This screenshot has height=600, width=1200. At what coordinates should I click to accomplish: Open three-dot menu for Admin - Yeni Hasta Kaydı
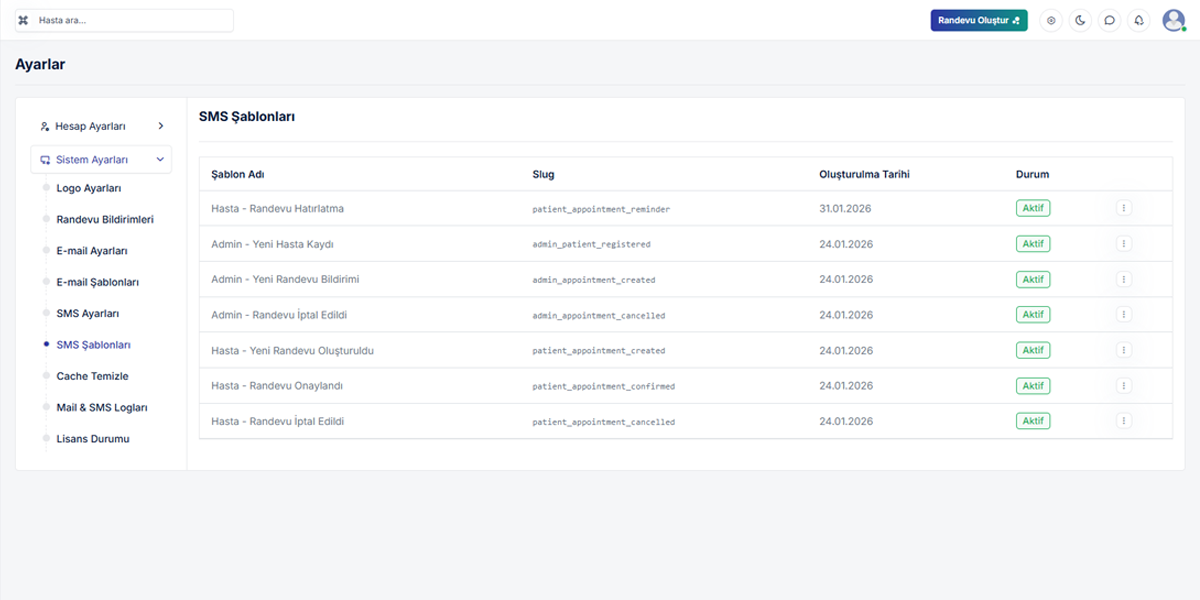(x=1124, y=244)
